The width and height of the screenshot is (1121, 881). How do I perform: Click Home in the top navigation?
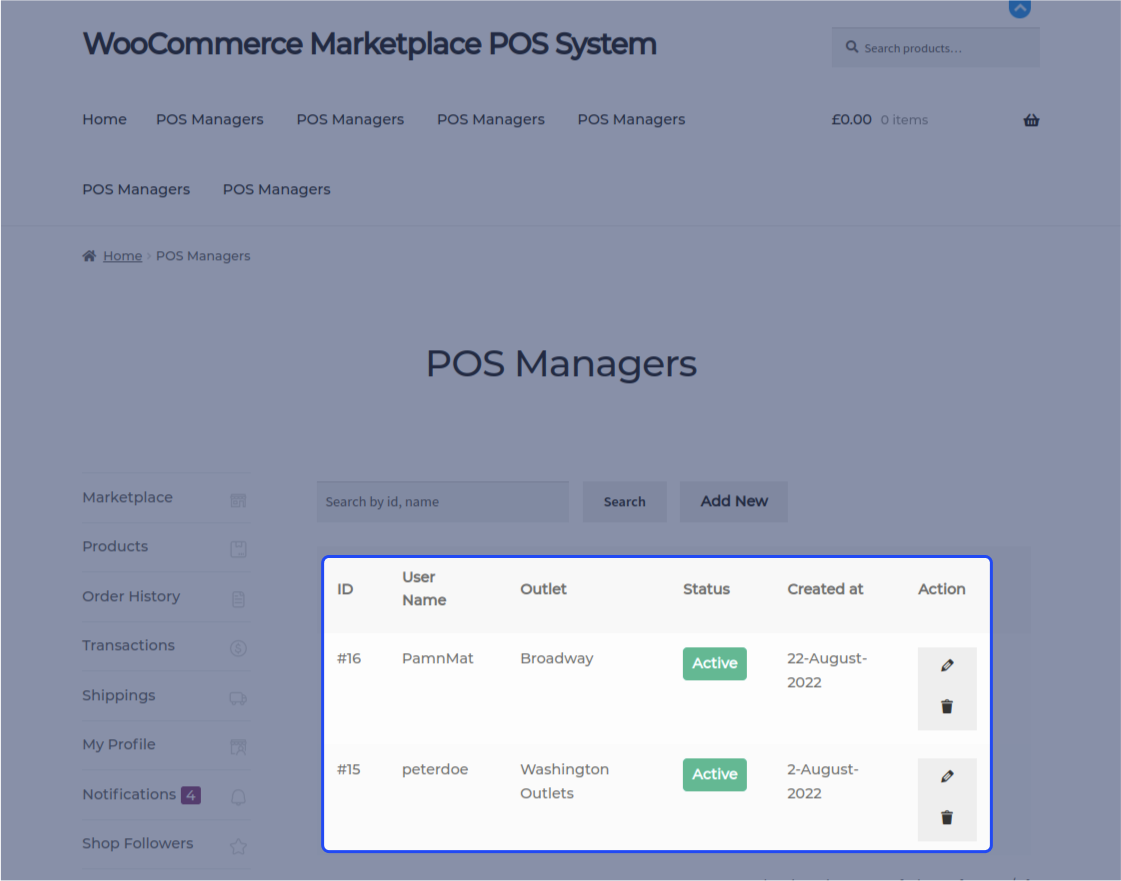(104, 119)
